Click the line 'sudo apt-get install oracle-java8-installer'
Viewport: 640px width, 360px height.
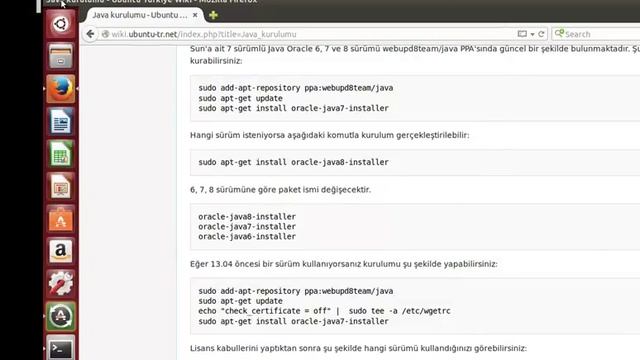[293, 162]
